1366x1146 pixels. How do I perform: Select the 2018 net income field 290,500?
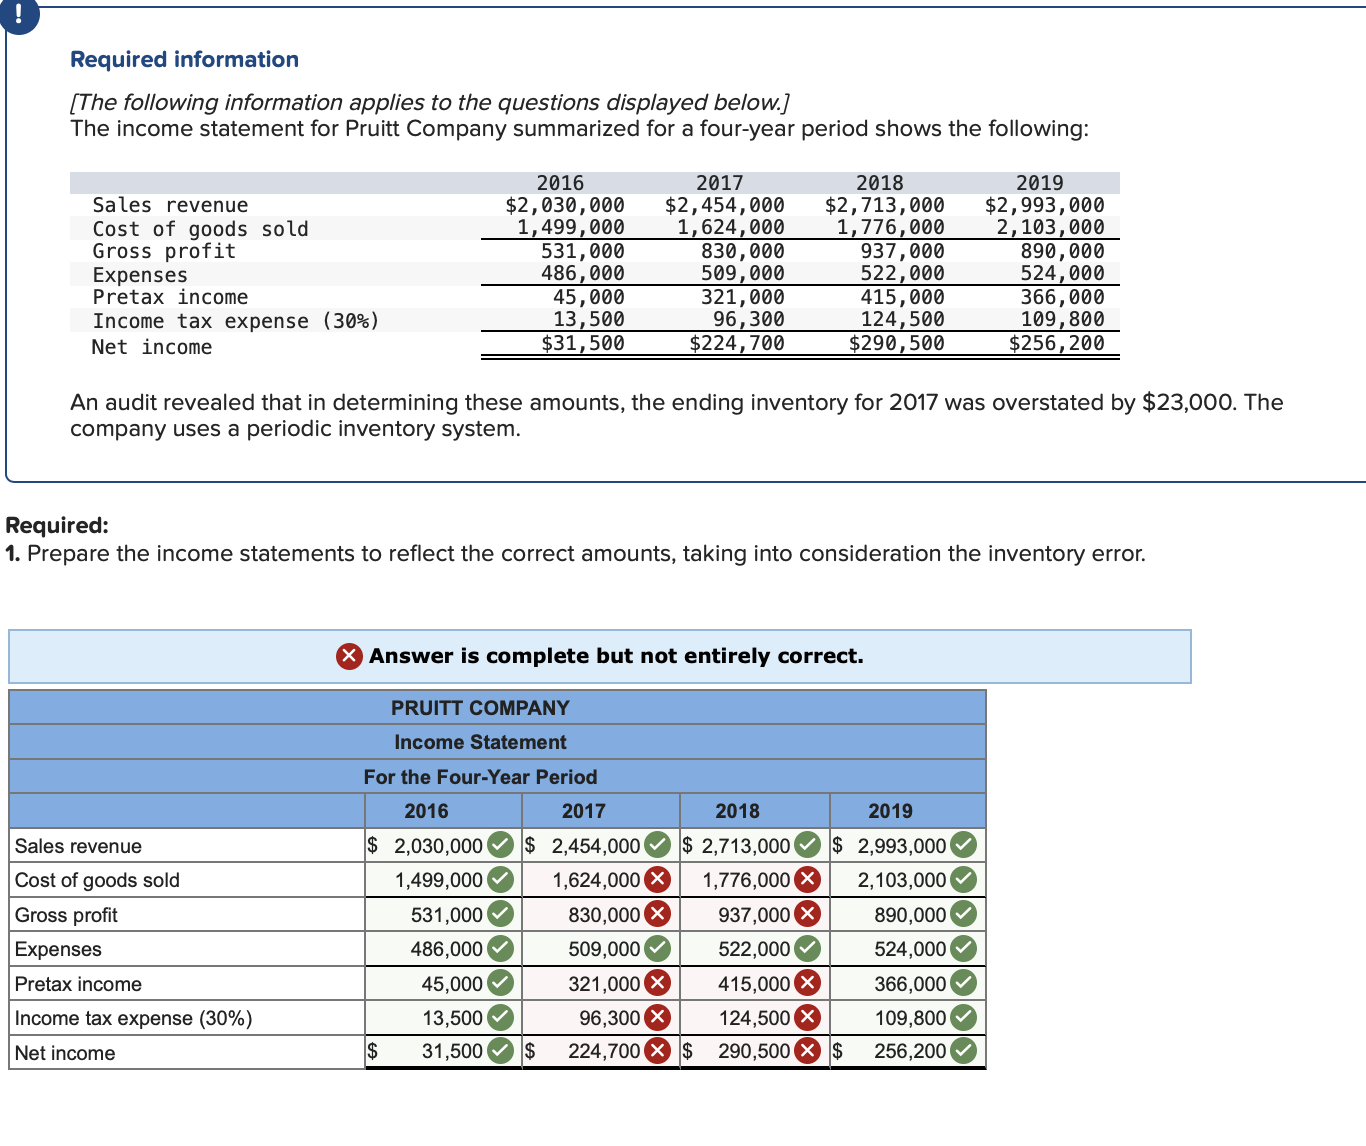coord(755,1051)
